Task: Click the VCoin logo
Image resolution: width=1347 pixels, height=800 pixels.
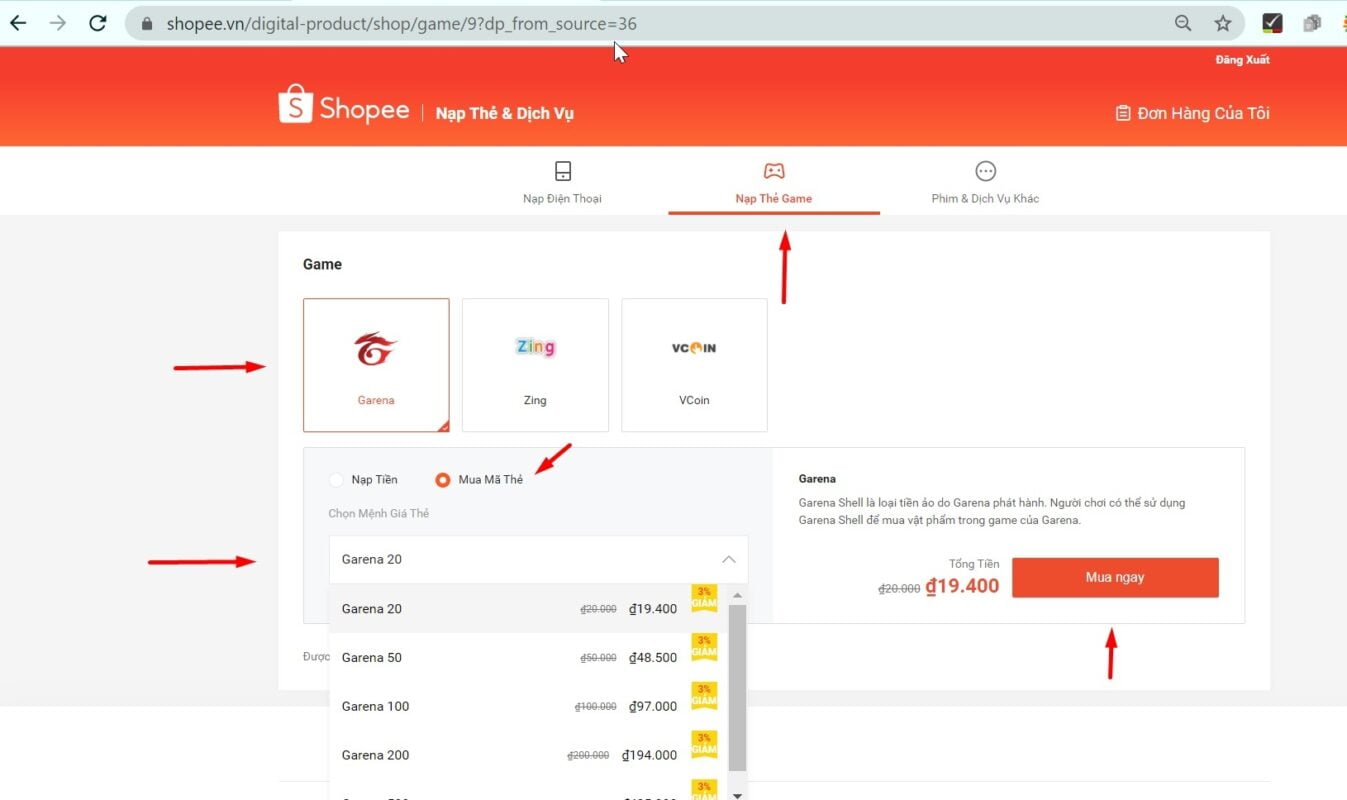Action: [x=694, y=348]
